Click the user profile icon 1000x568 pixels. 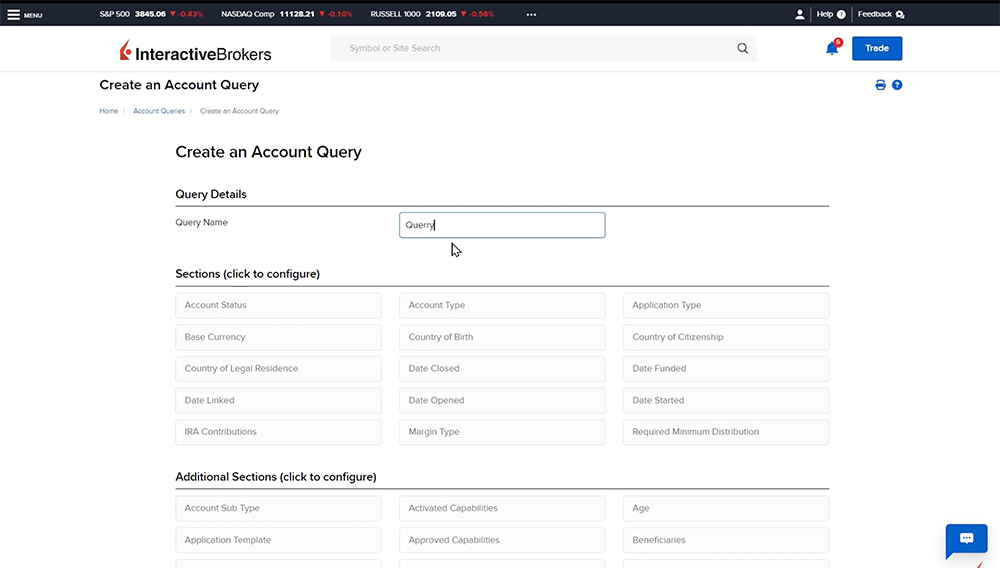pos(799,15)
